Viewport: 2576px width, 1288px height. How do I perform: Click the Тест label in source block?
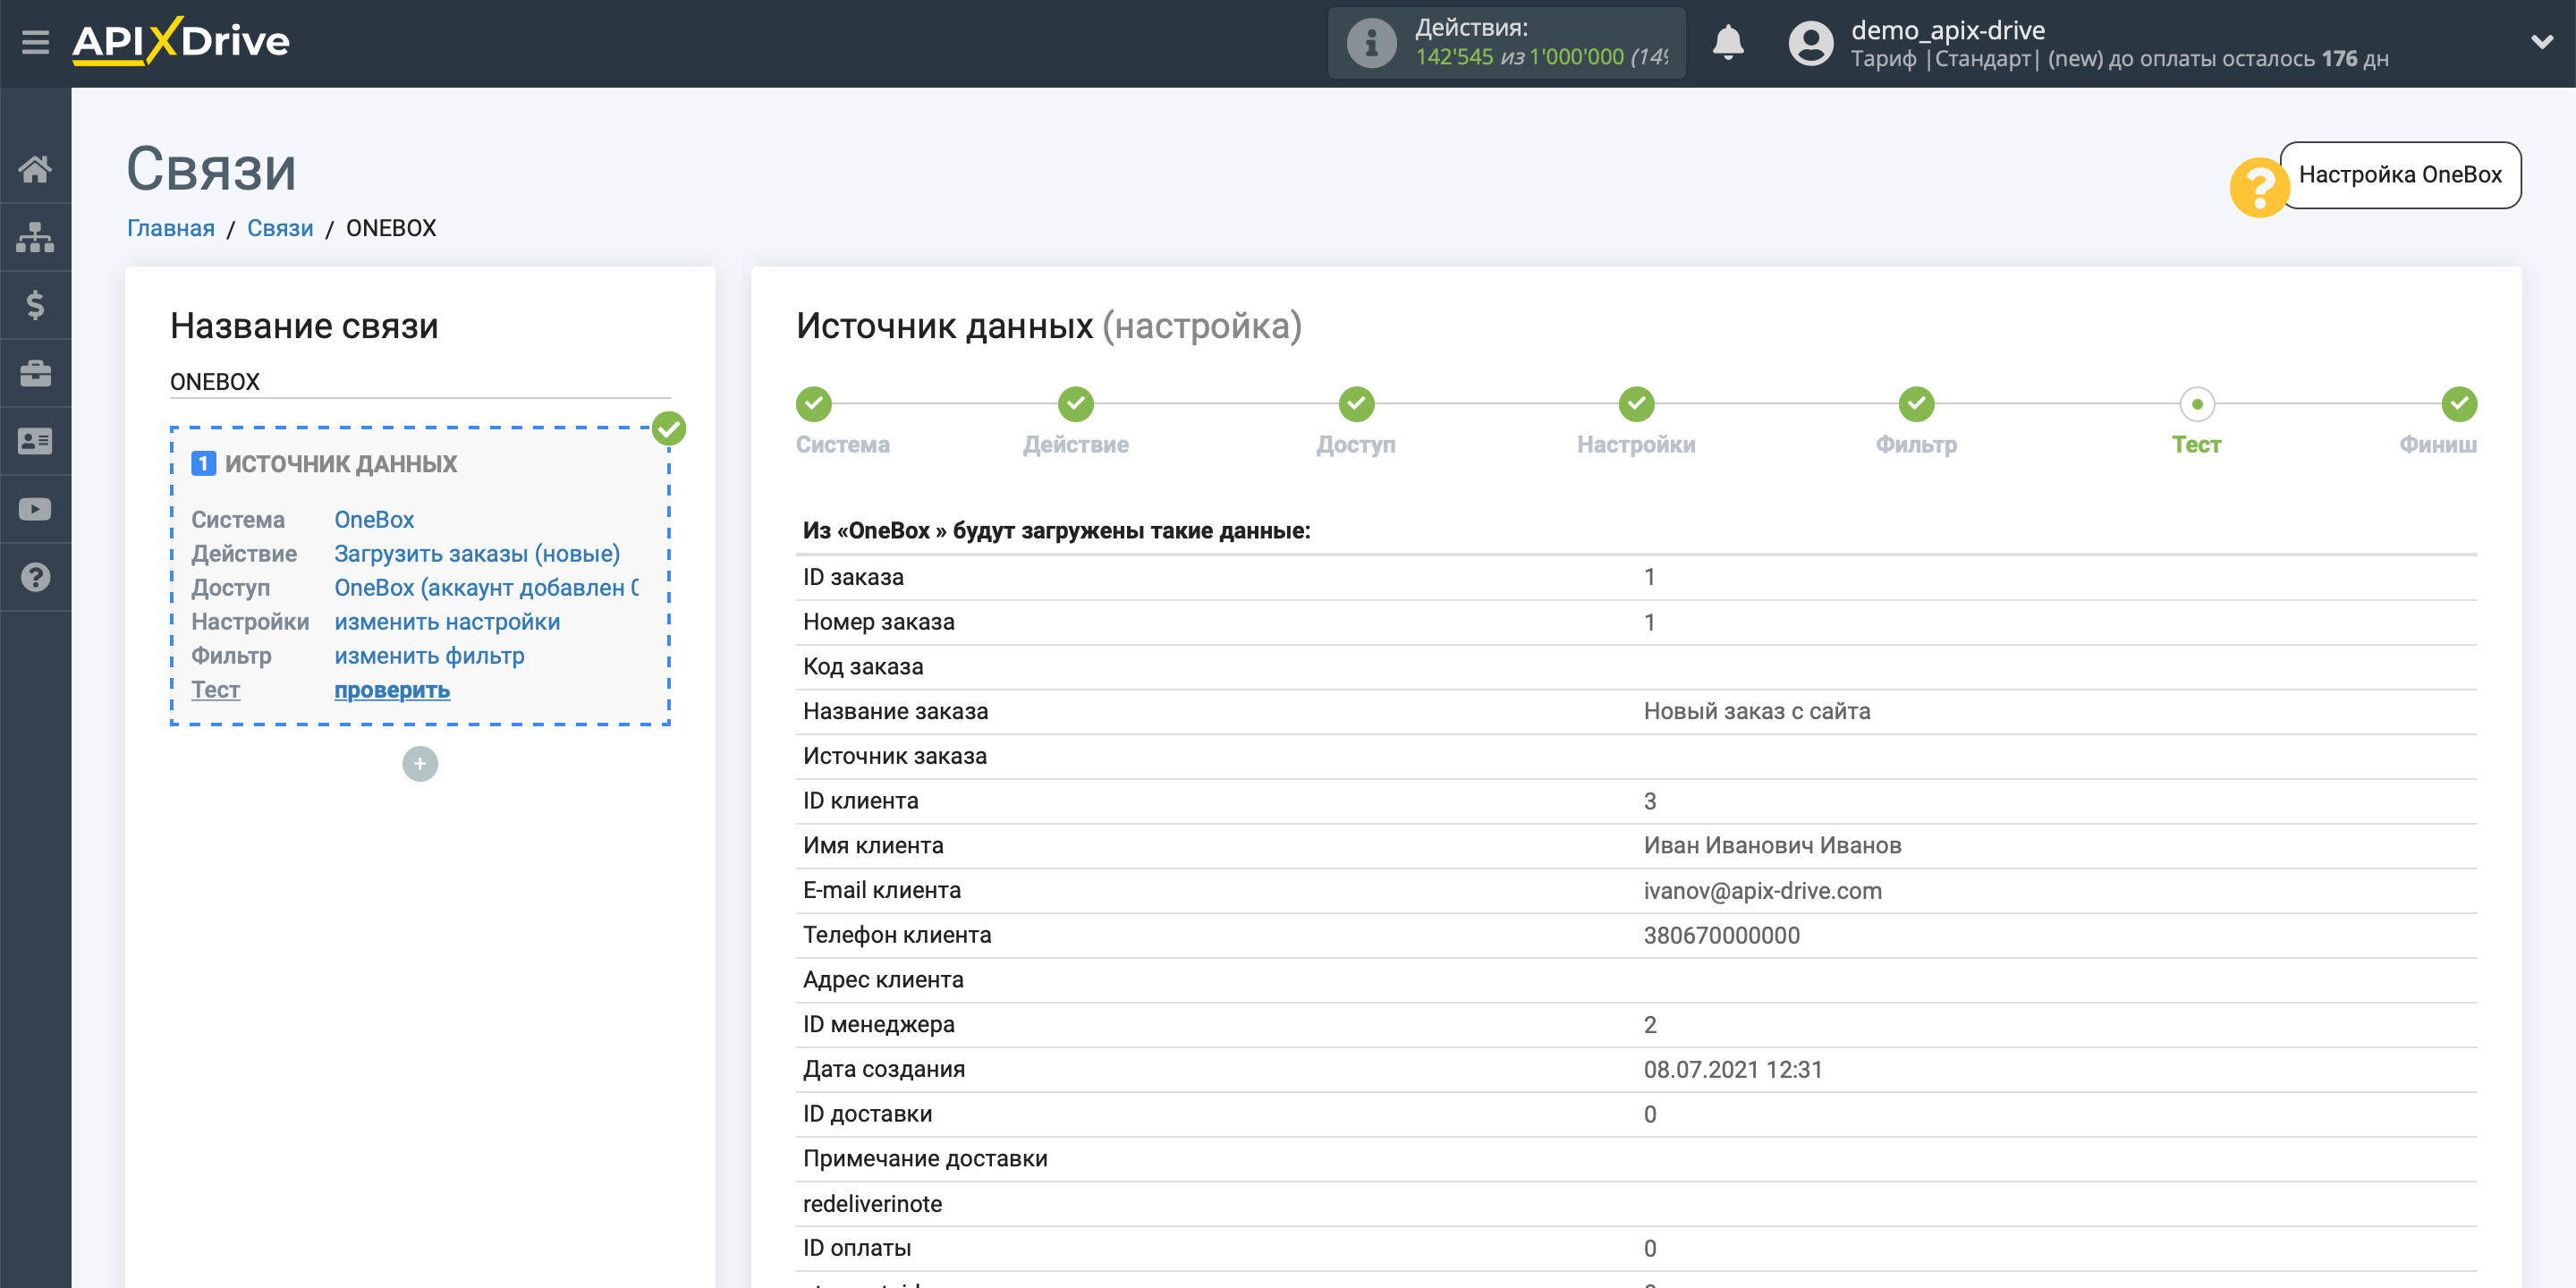pos(216,689)
